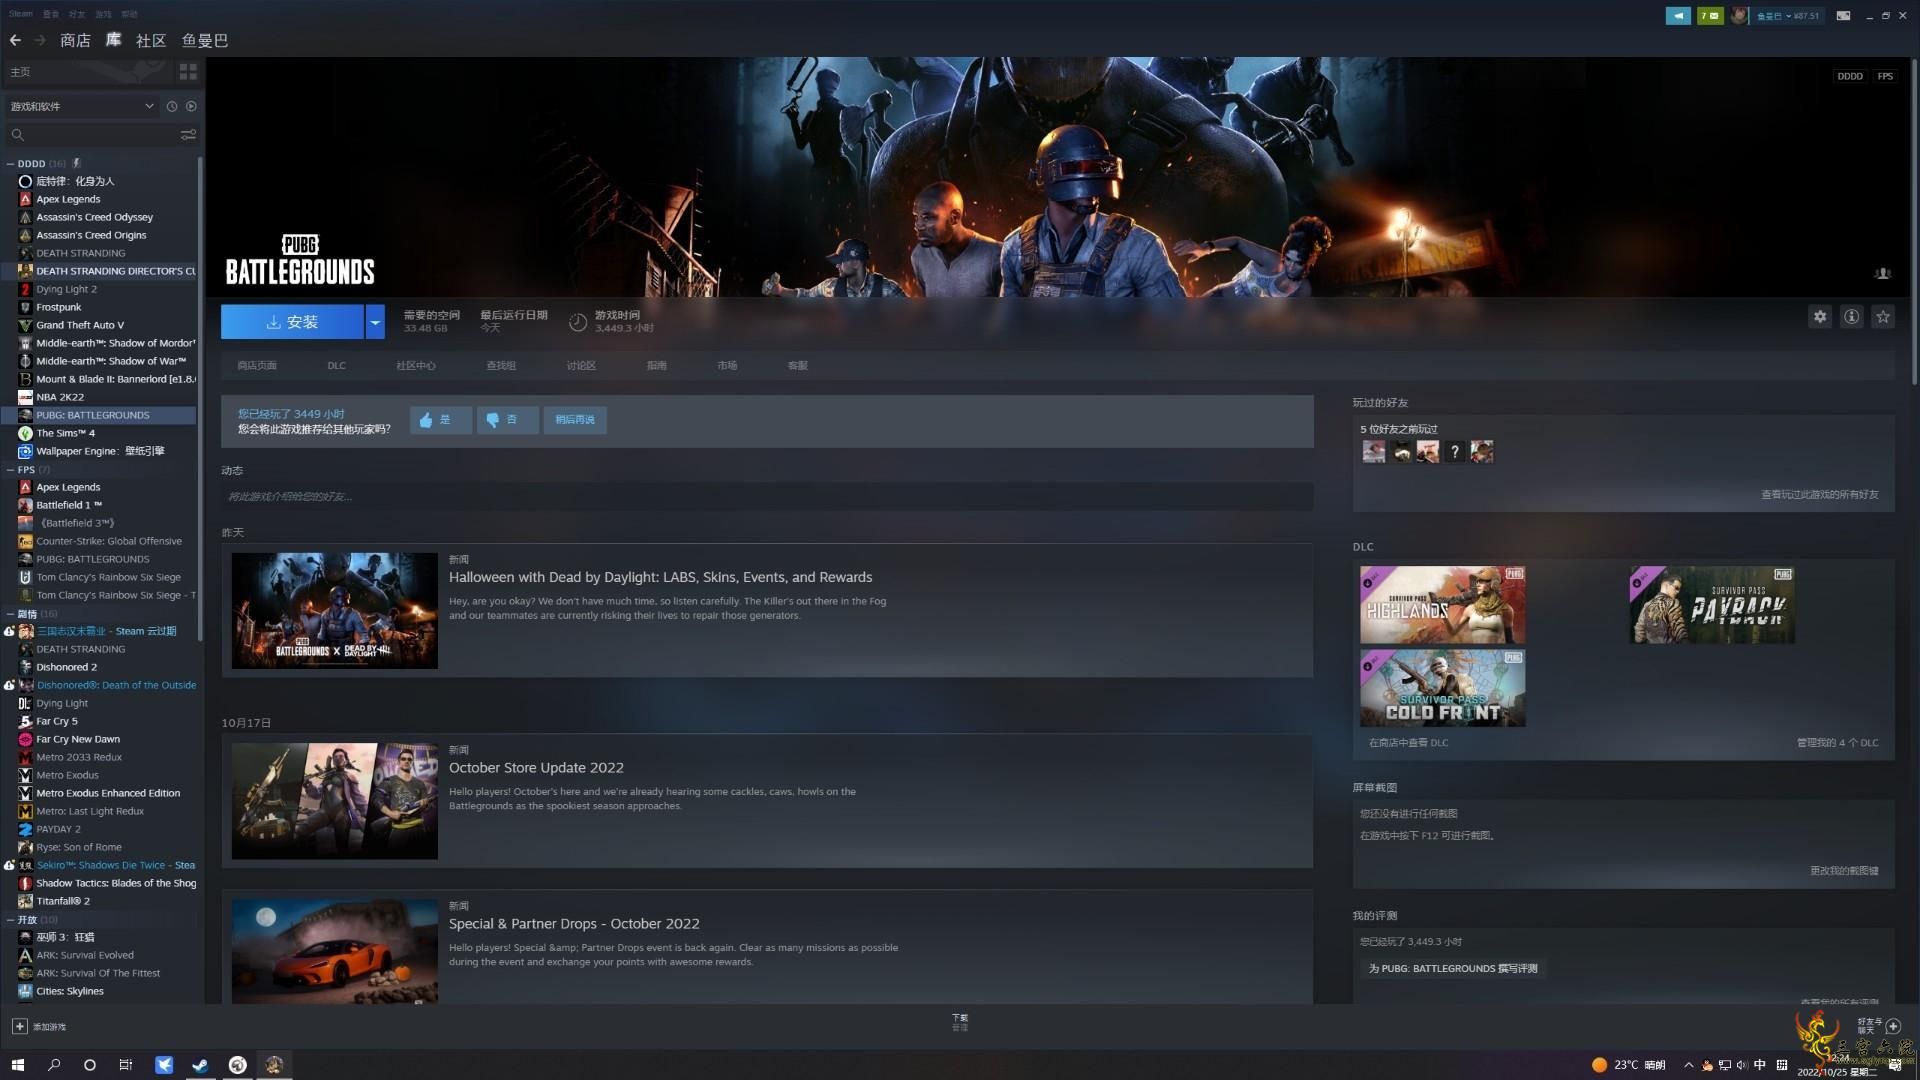Choose thumbs-down 否 button
Viewport: 1920px width, 1080px height.
pos(507,420)
